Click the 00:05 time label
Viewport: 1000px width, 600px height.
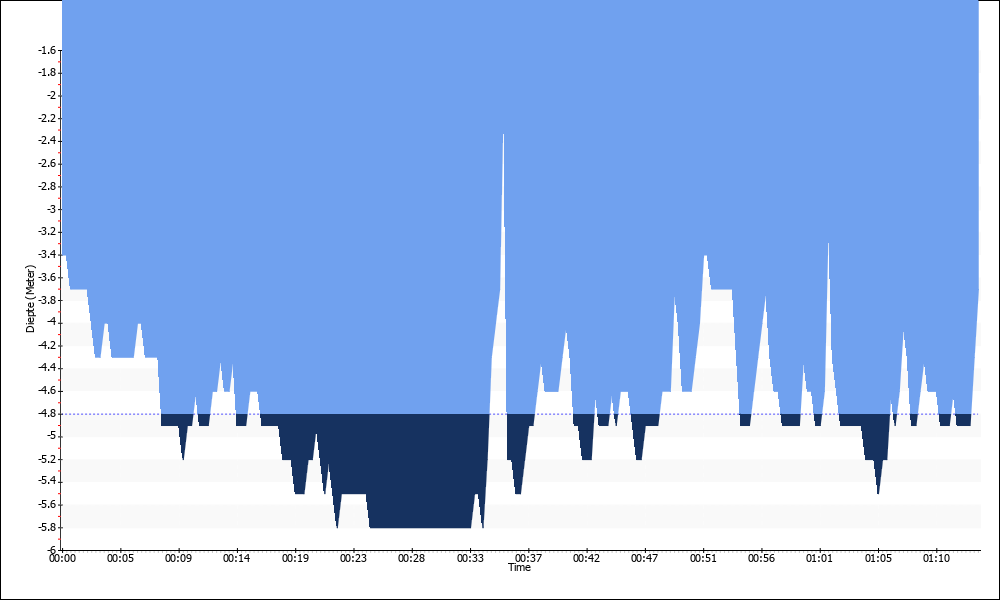click(121, 559)
